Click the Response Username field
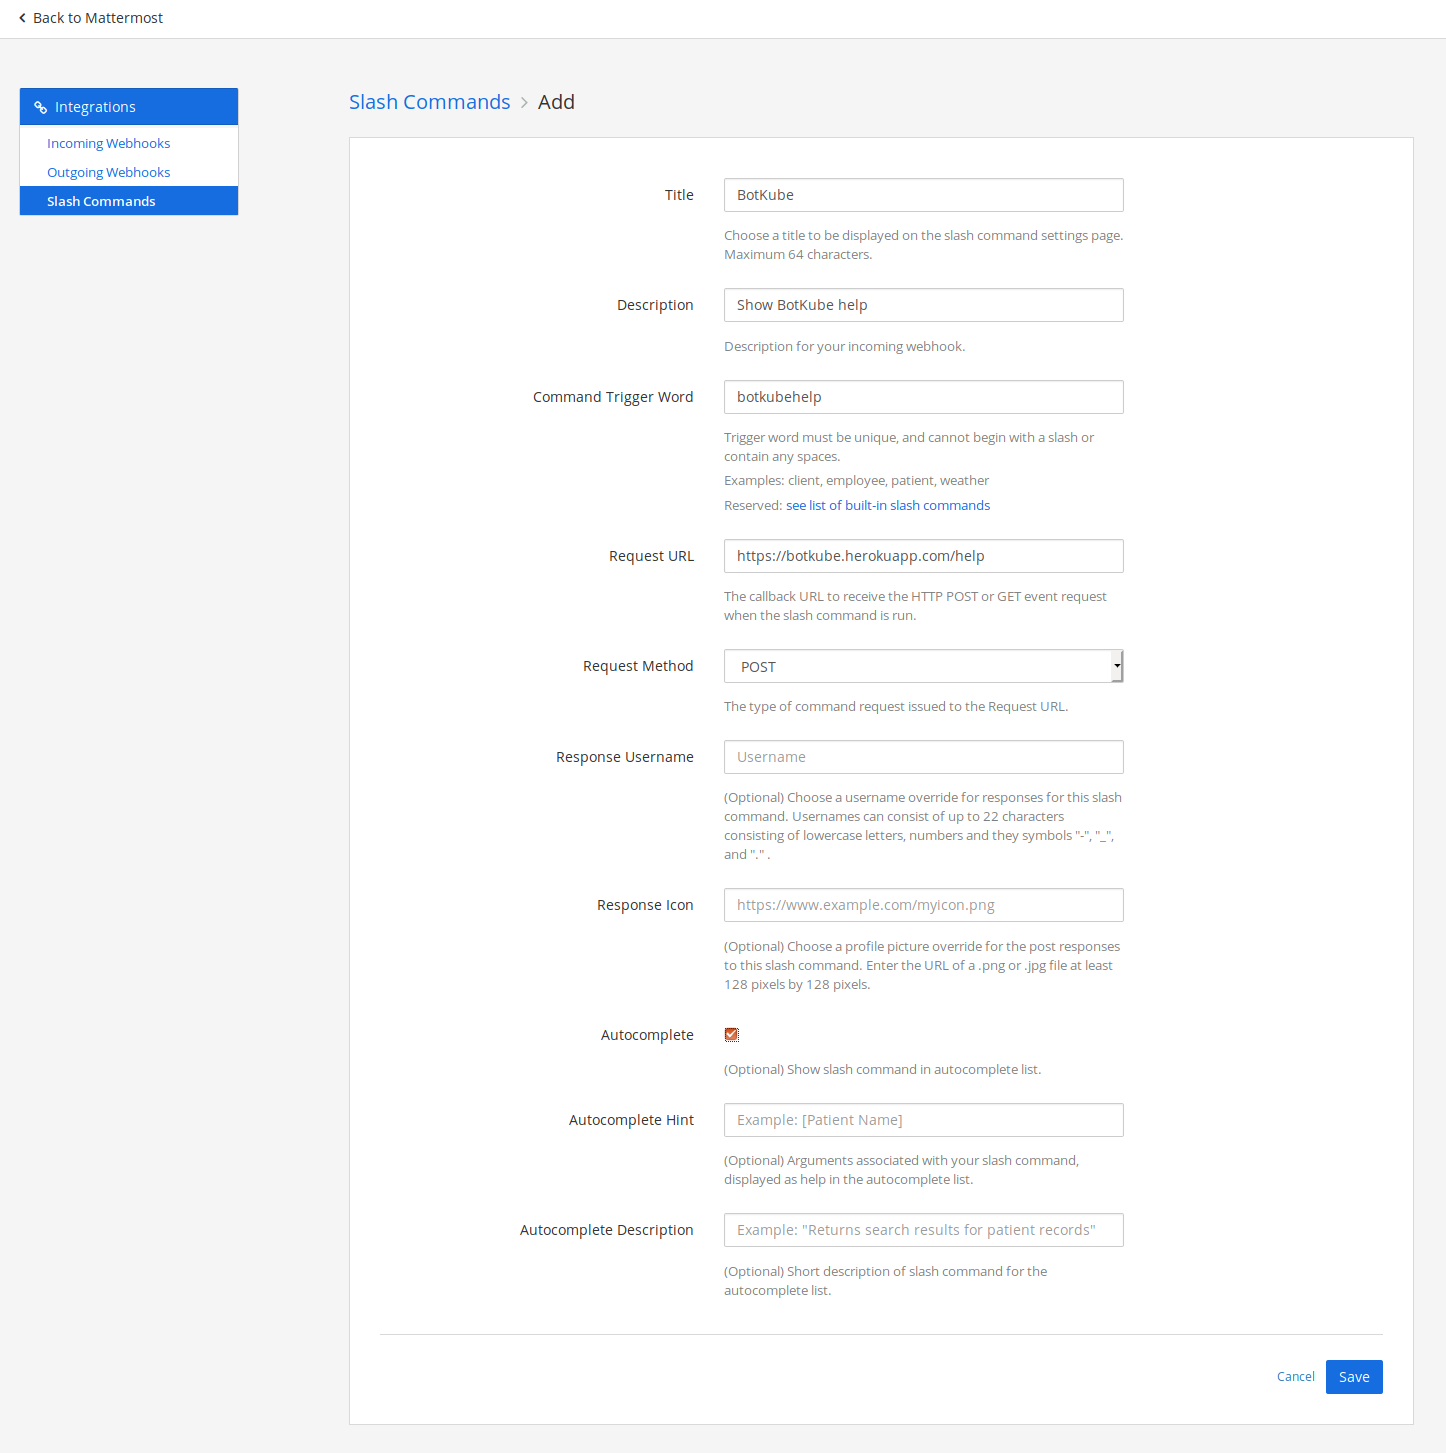Image resolution: width=1446 pixels, height=1453 pixels. click(x=923, y=757)
